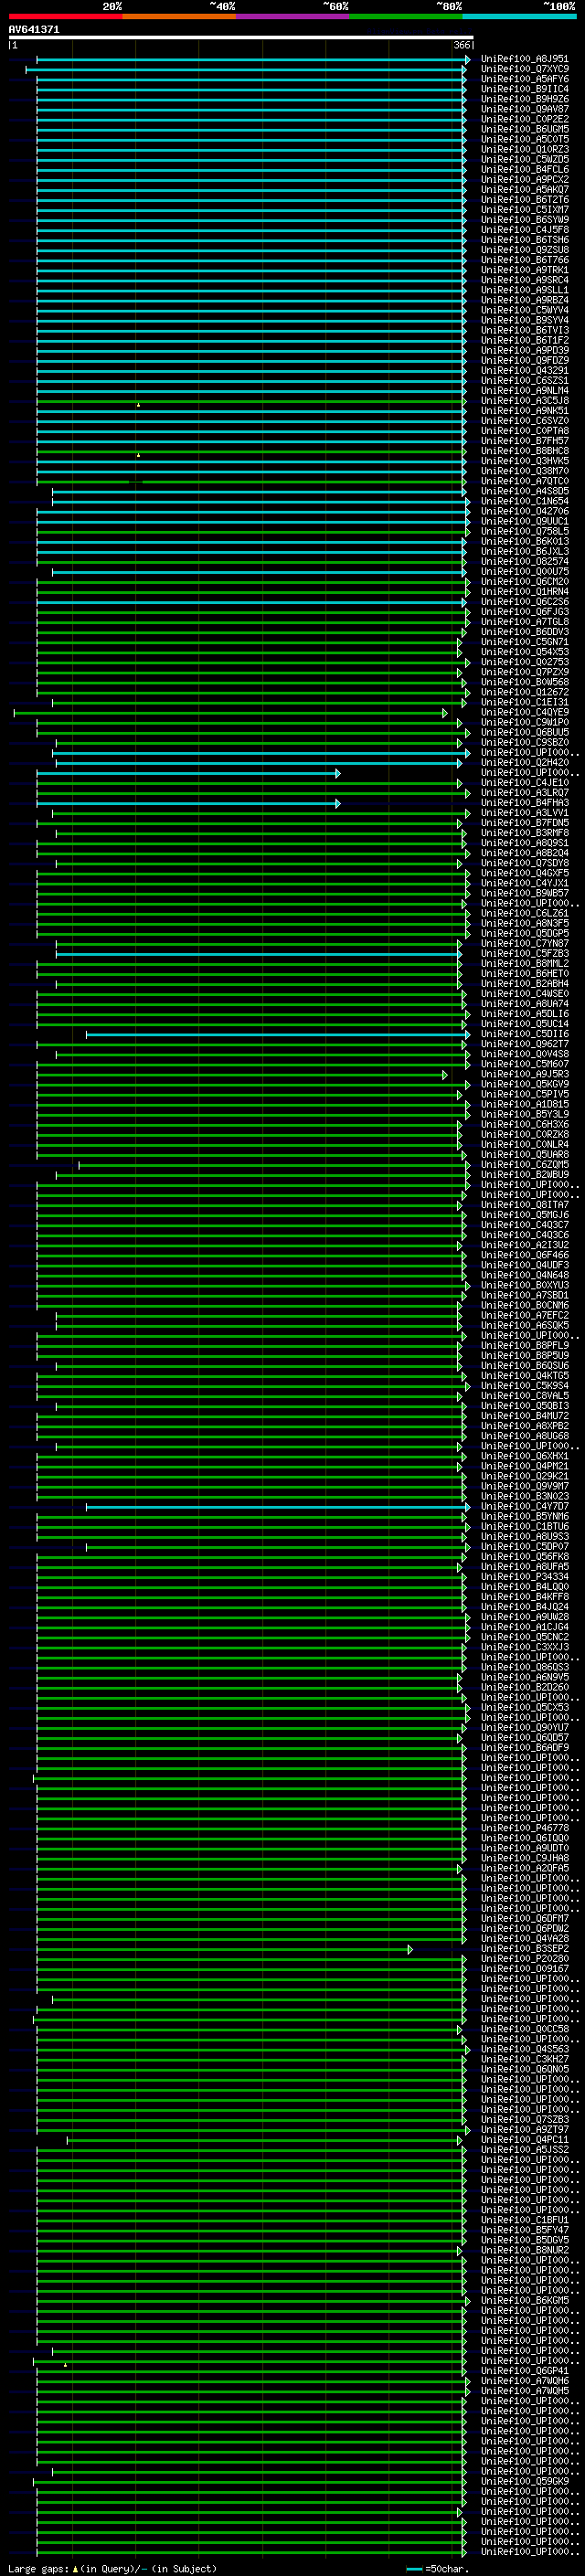Open hit UniRef100_A8J951
This screenshot has height=2576, width=585.
click(525, 59)
